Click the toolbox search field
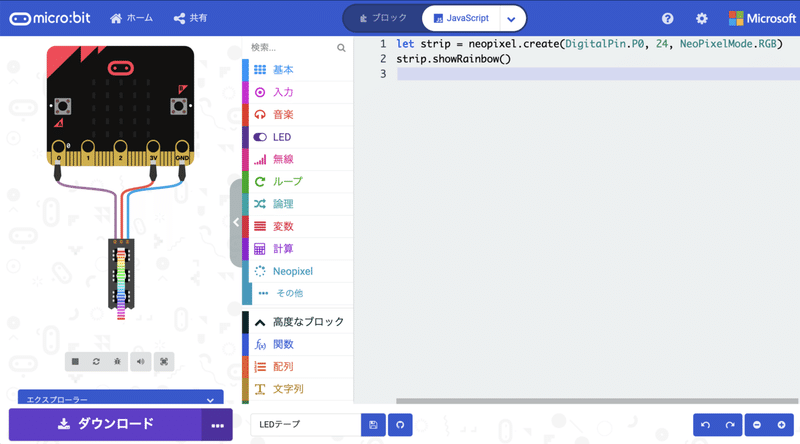 pyautogui.click(x=291, y=47)
